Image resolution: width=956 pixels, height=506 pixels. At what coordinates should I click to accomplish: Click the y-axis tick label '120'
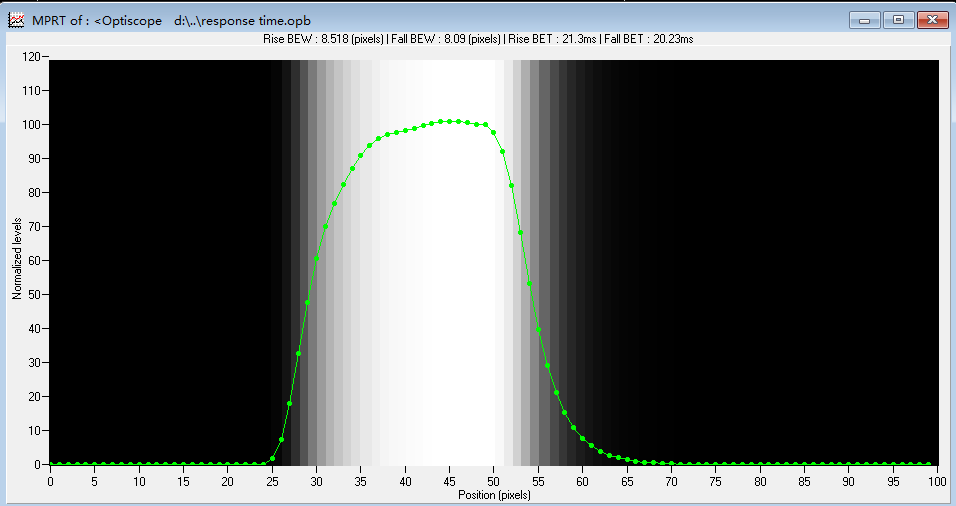click(30, 57)
